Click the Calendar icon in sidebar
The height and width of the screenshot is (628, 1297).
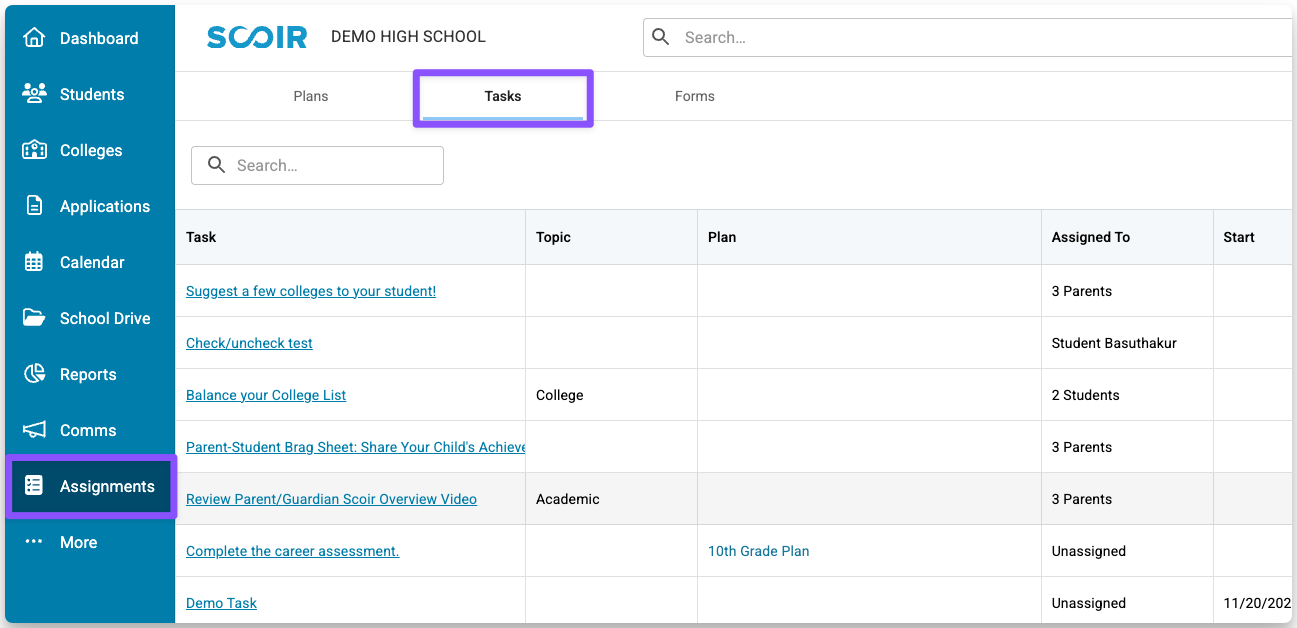34,262
